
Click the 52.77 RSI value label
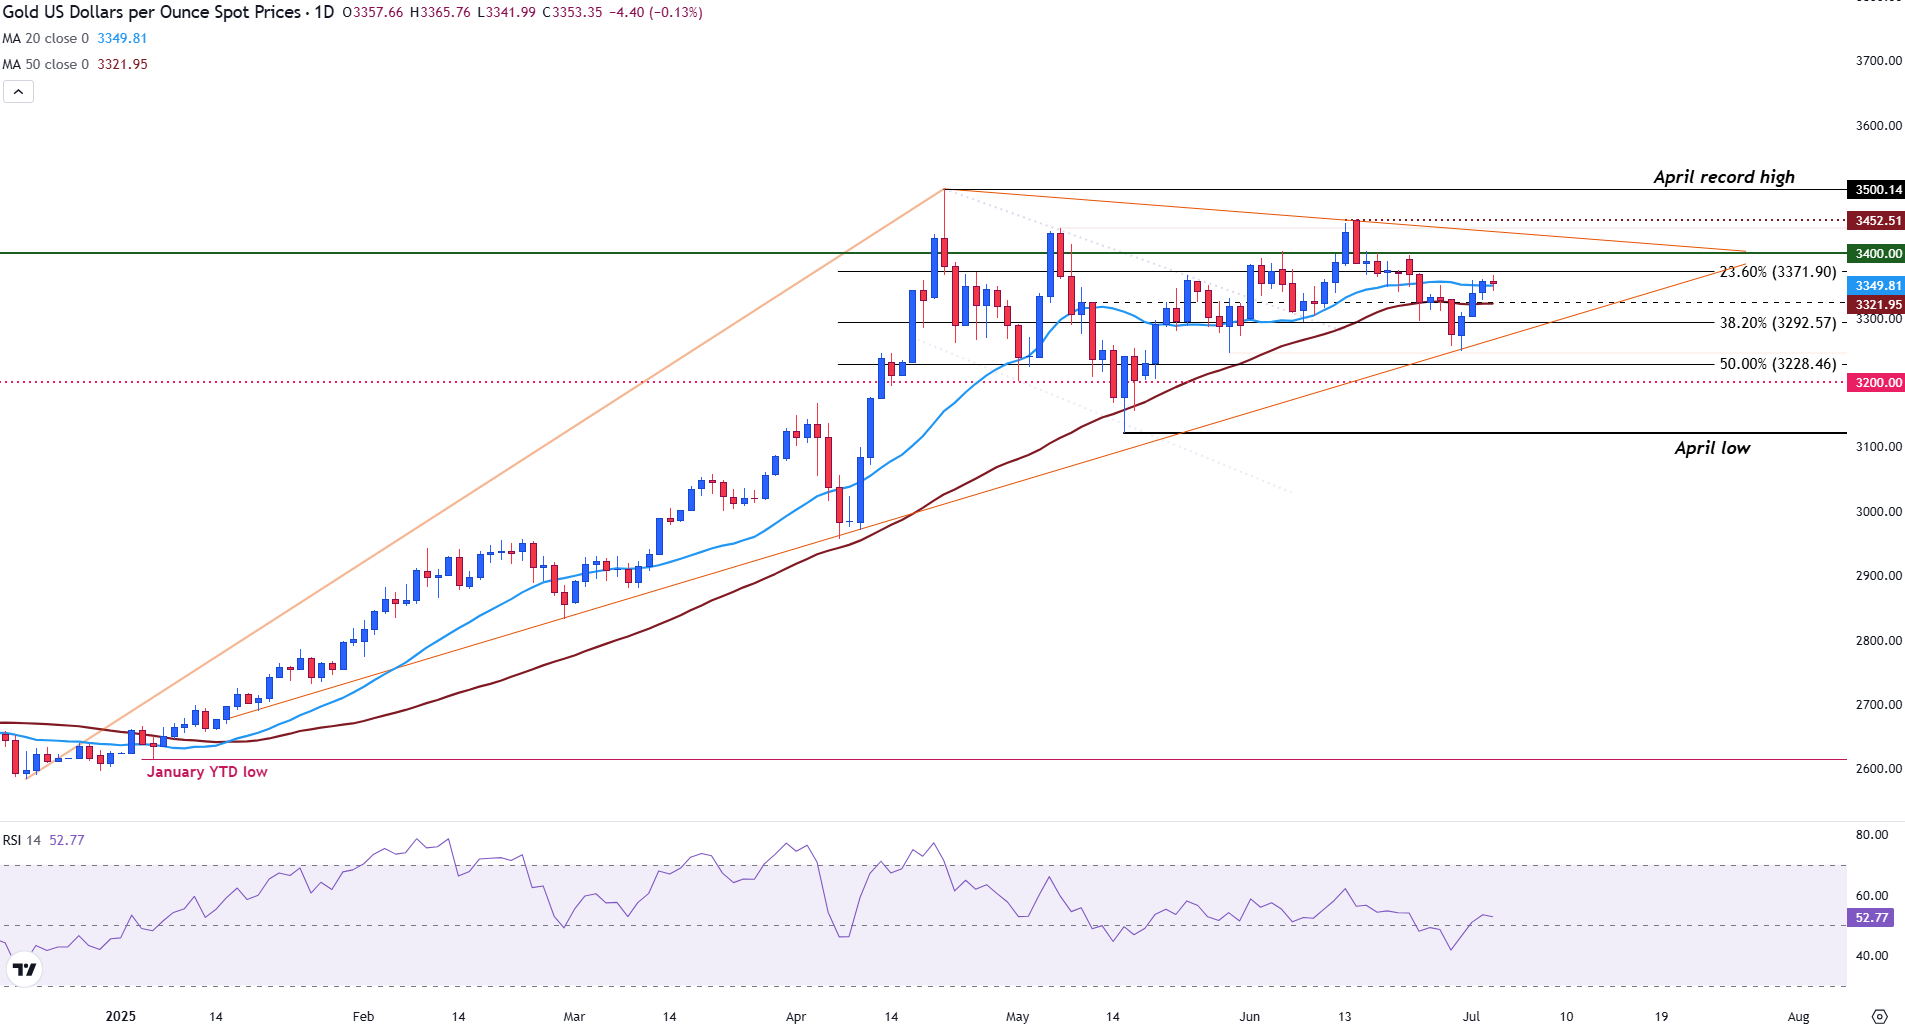1871,918
